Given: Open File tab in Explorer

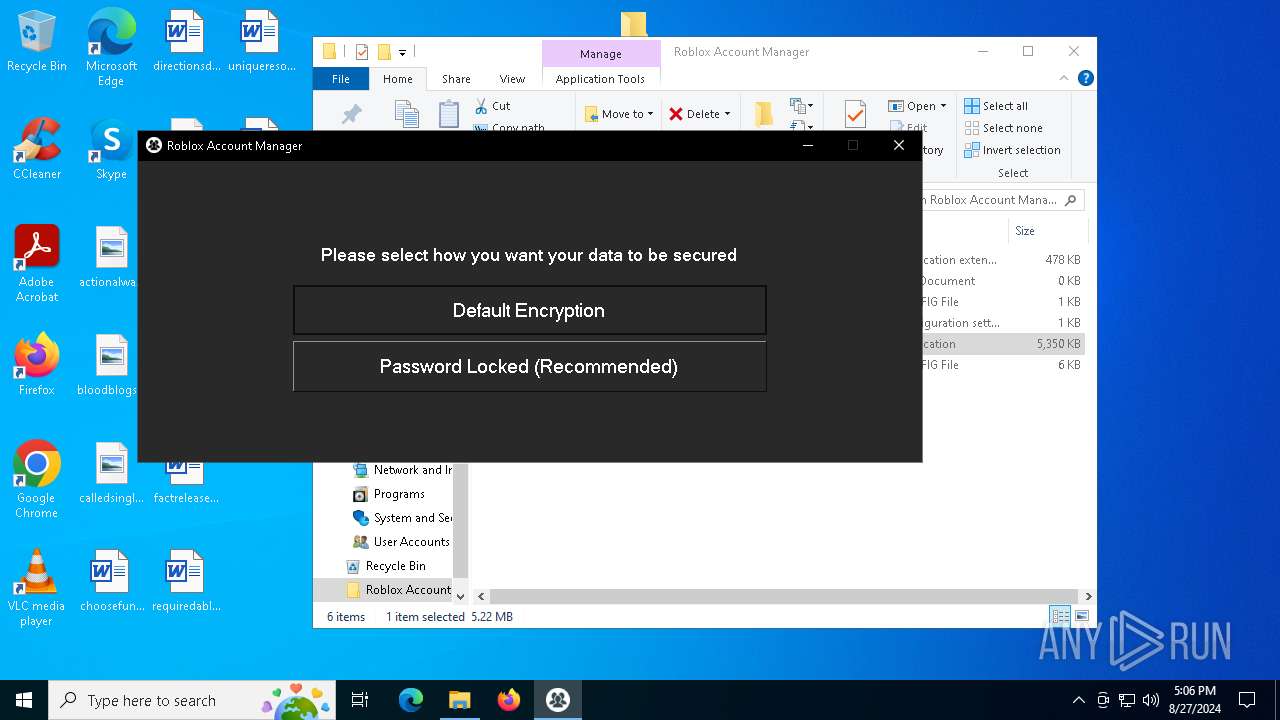Looking at the screenshot, I should pyautogui.click(x=341, y=79).
